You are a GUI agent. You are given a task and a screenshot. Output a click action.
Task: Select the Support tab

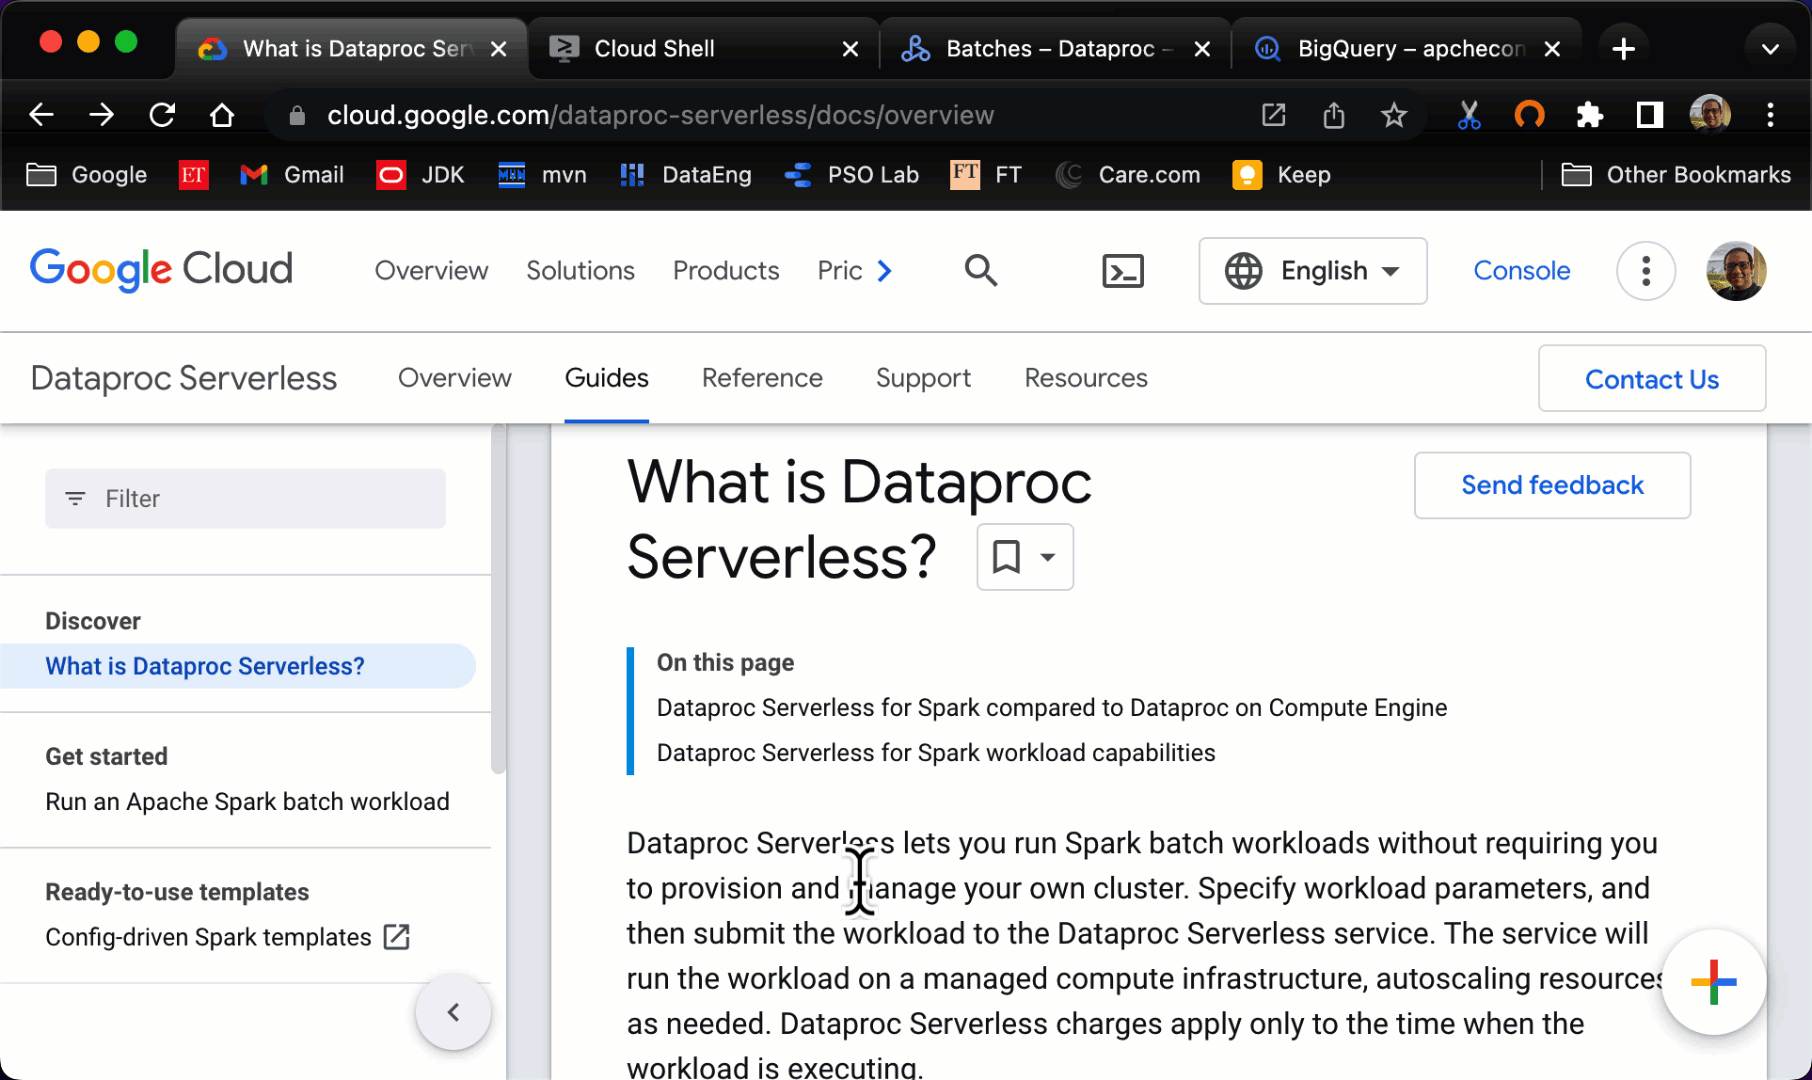click(923, 378)
